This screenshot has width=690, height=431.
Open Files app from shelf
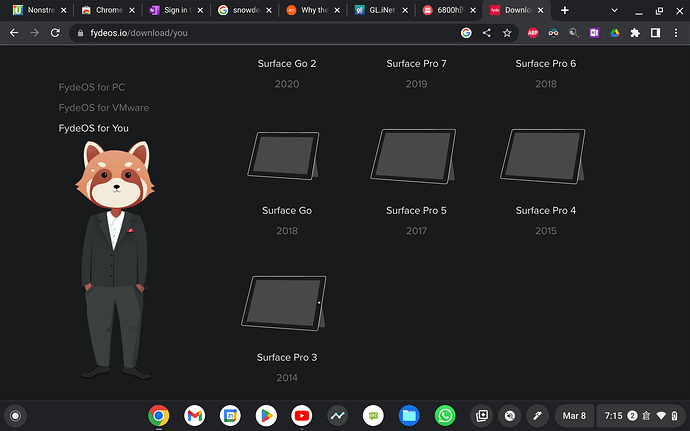(409, 416)
